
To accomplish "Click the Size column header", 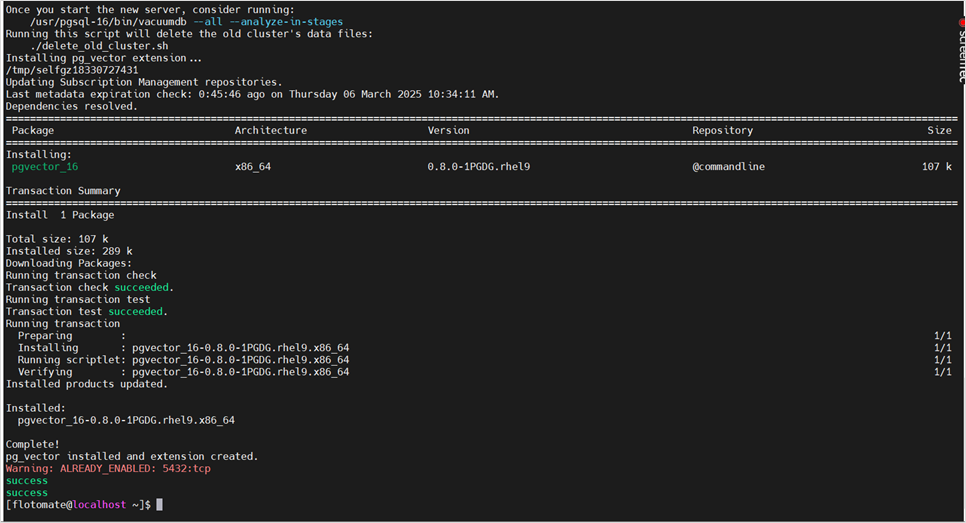I will pos(939,131).
